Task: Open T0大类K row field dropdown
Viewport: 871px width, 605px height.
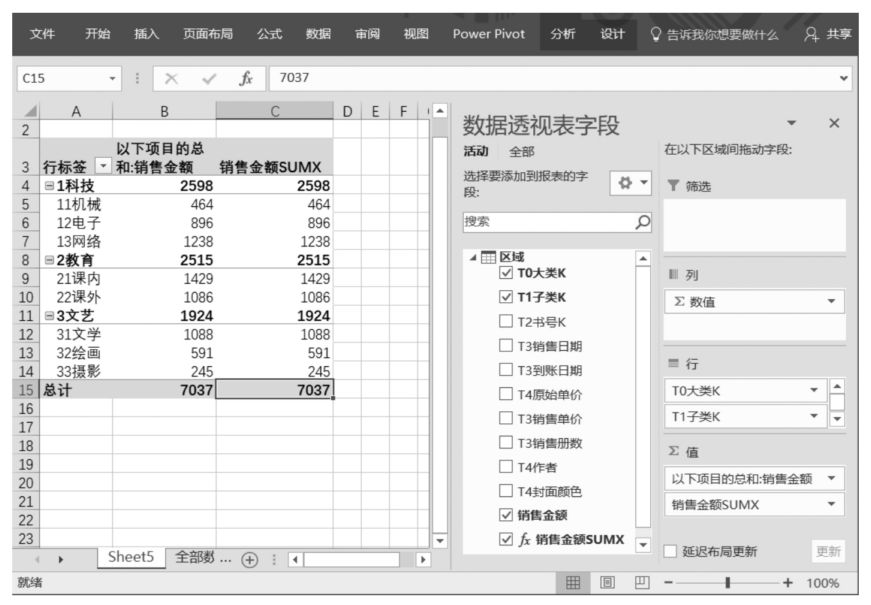Action: [x=814, y=391]
